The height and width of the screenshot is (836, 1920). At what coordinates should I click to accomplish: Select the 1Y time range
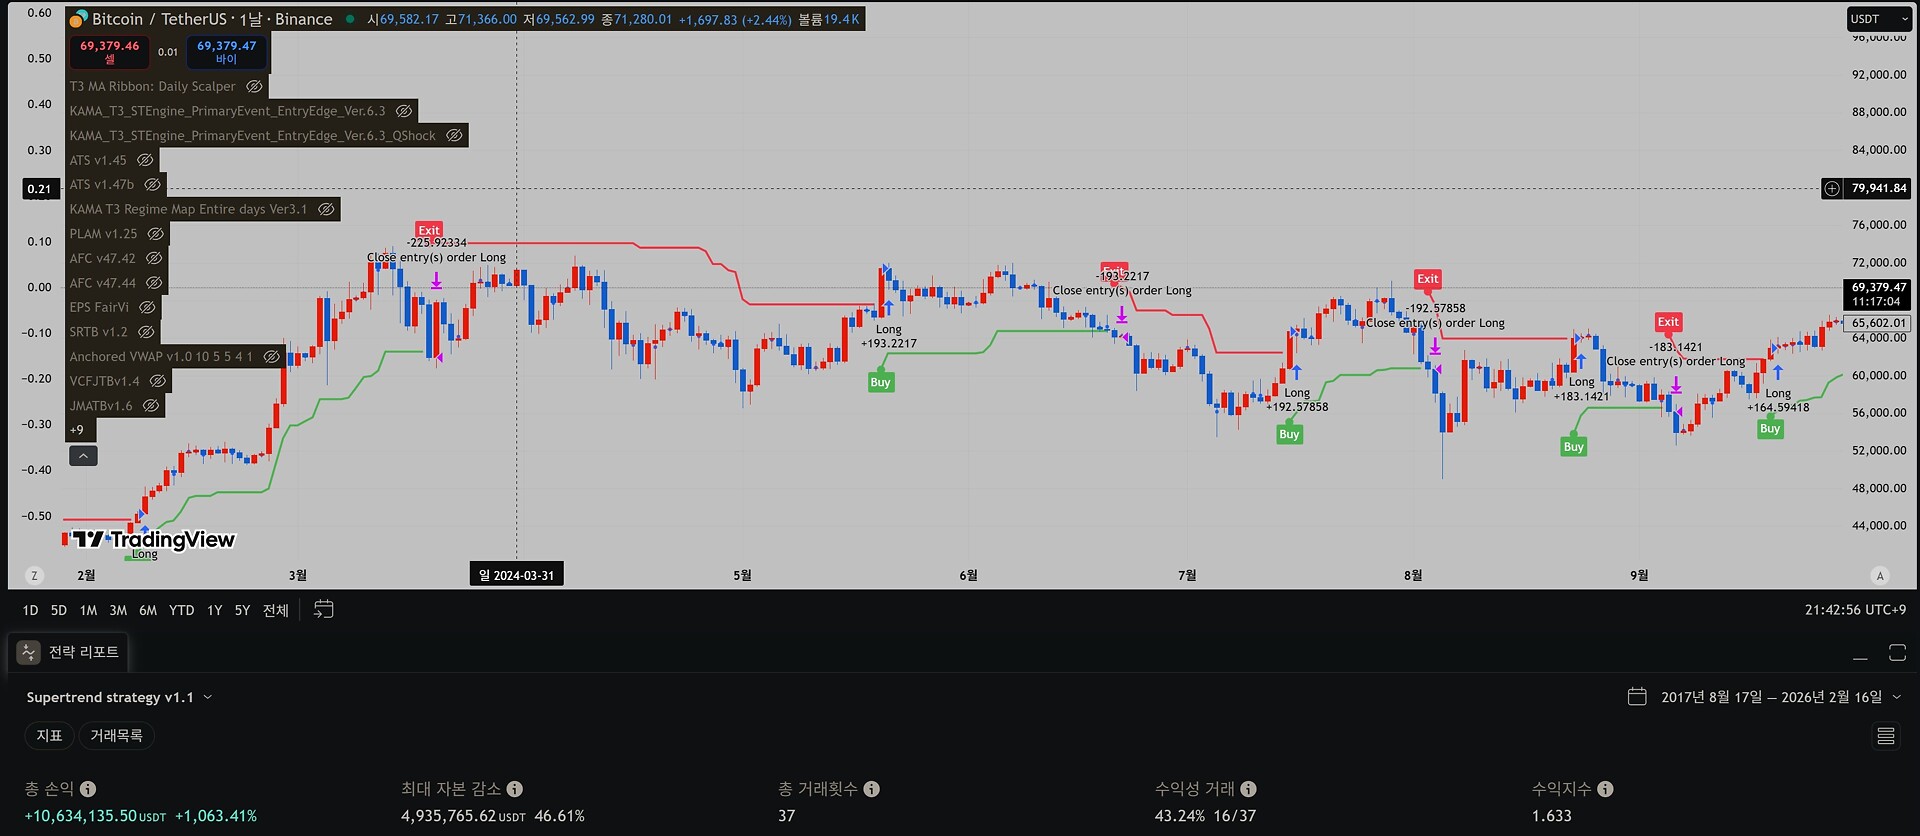[x=214, y=610]
